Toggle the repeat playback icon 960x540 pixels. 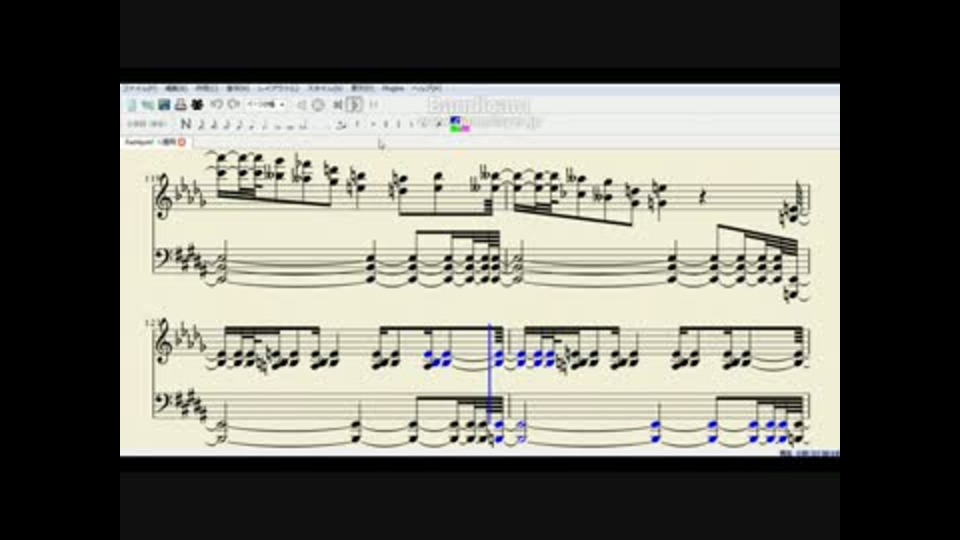coord(374,105)
